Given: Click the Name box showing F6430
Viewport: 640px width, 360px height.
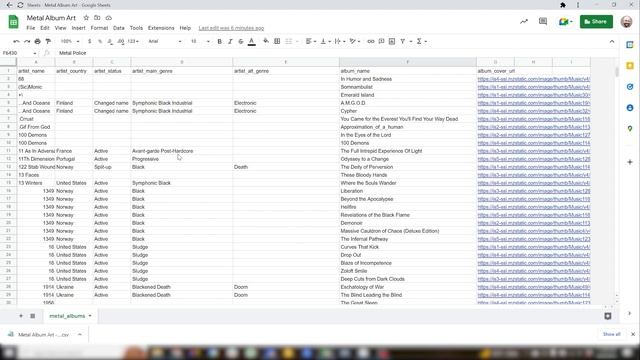Looking at the screenshot, I should pyautogui.click(x=19, y=53).
